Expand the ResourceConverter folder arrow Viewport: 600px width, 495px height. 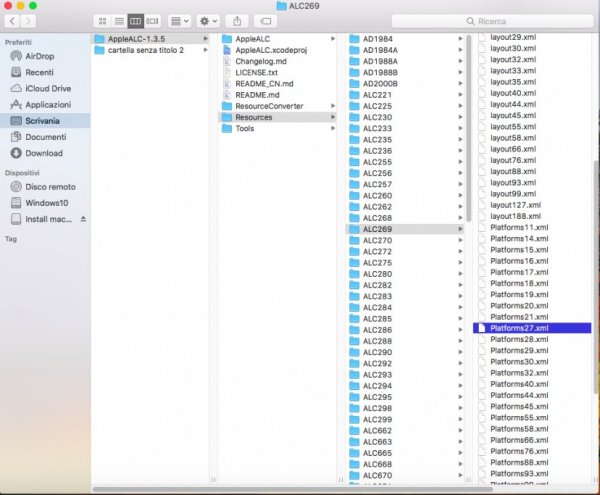coord(333,106)
